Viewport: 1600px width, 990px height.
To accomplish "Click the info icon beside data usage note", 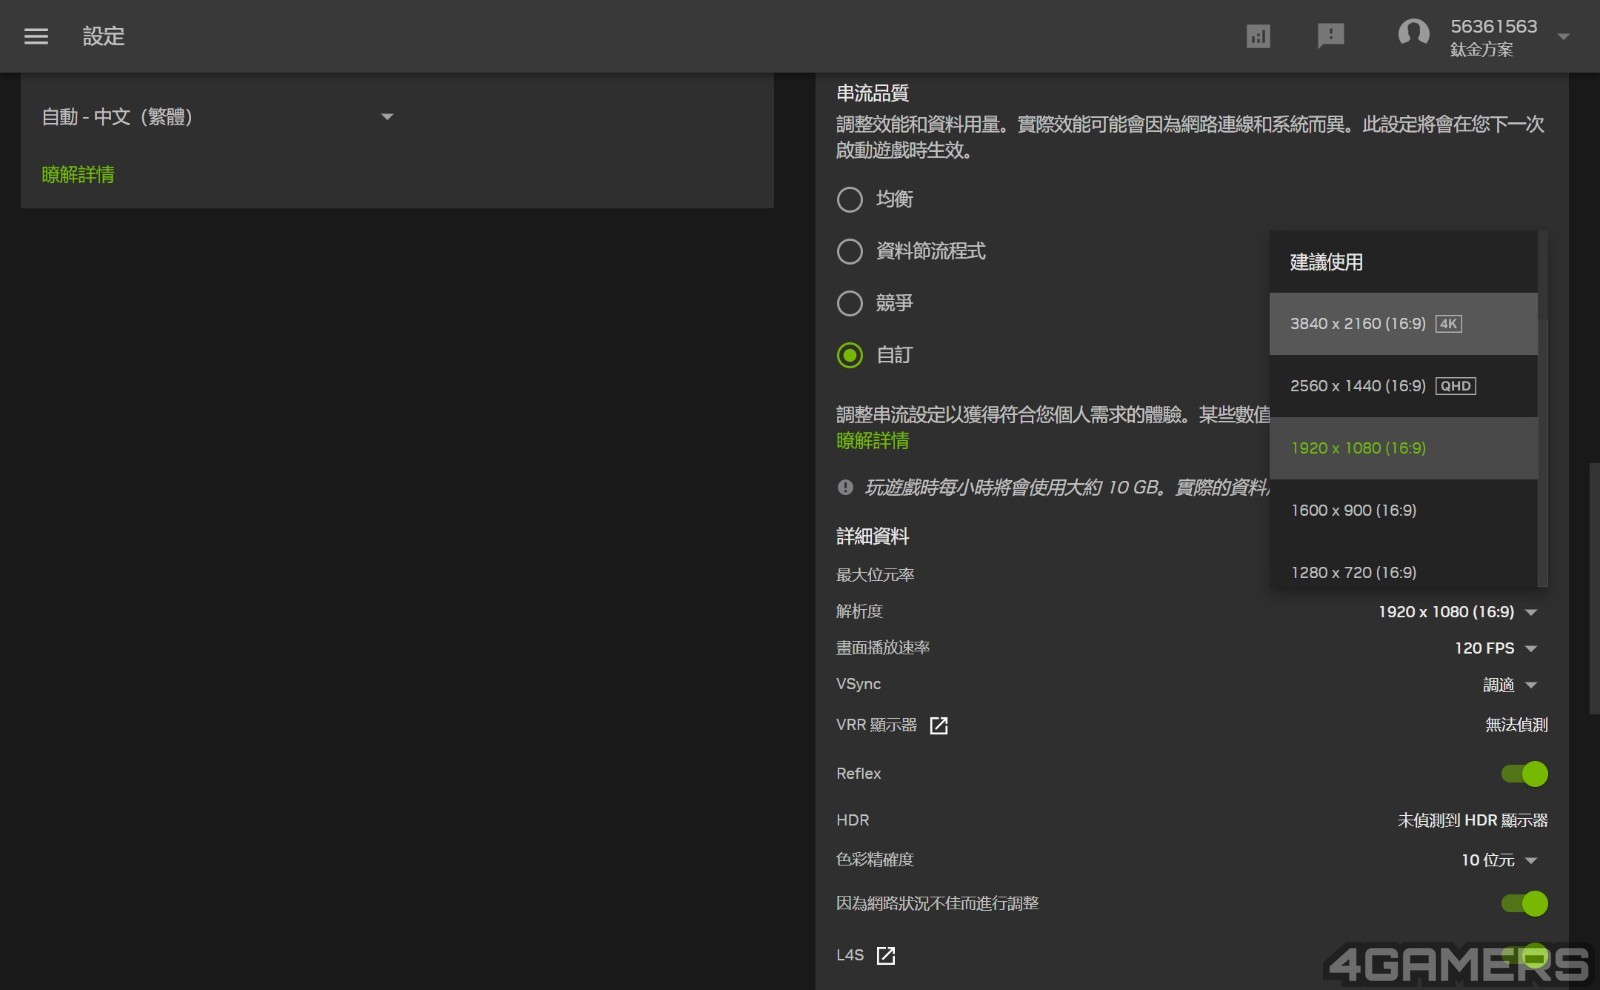I will pyautogui.click(x=845, y=487).
